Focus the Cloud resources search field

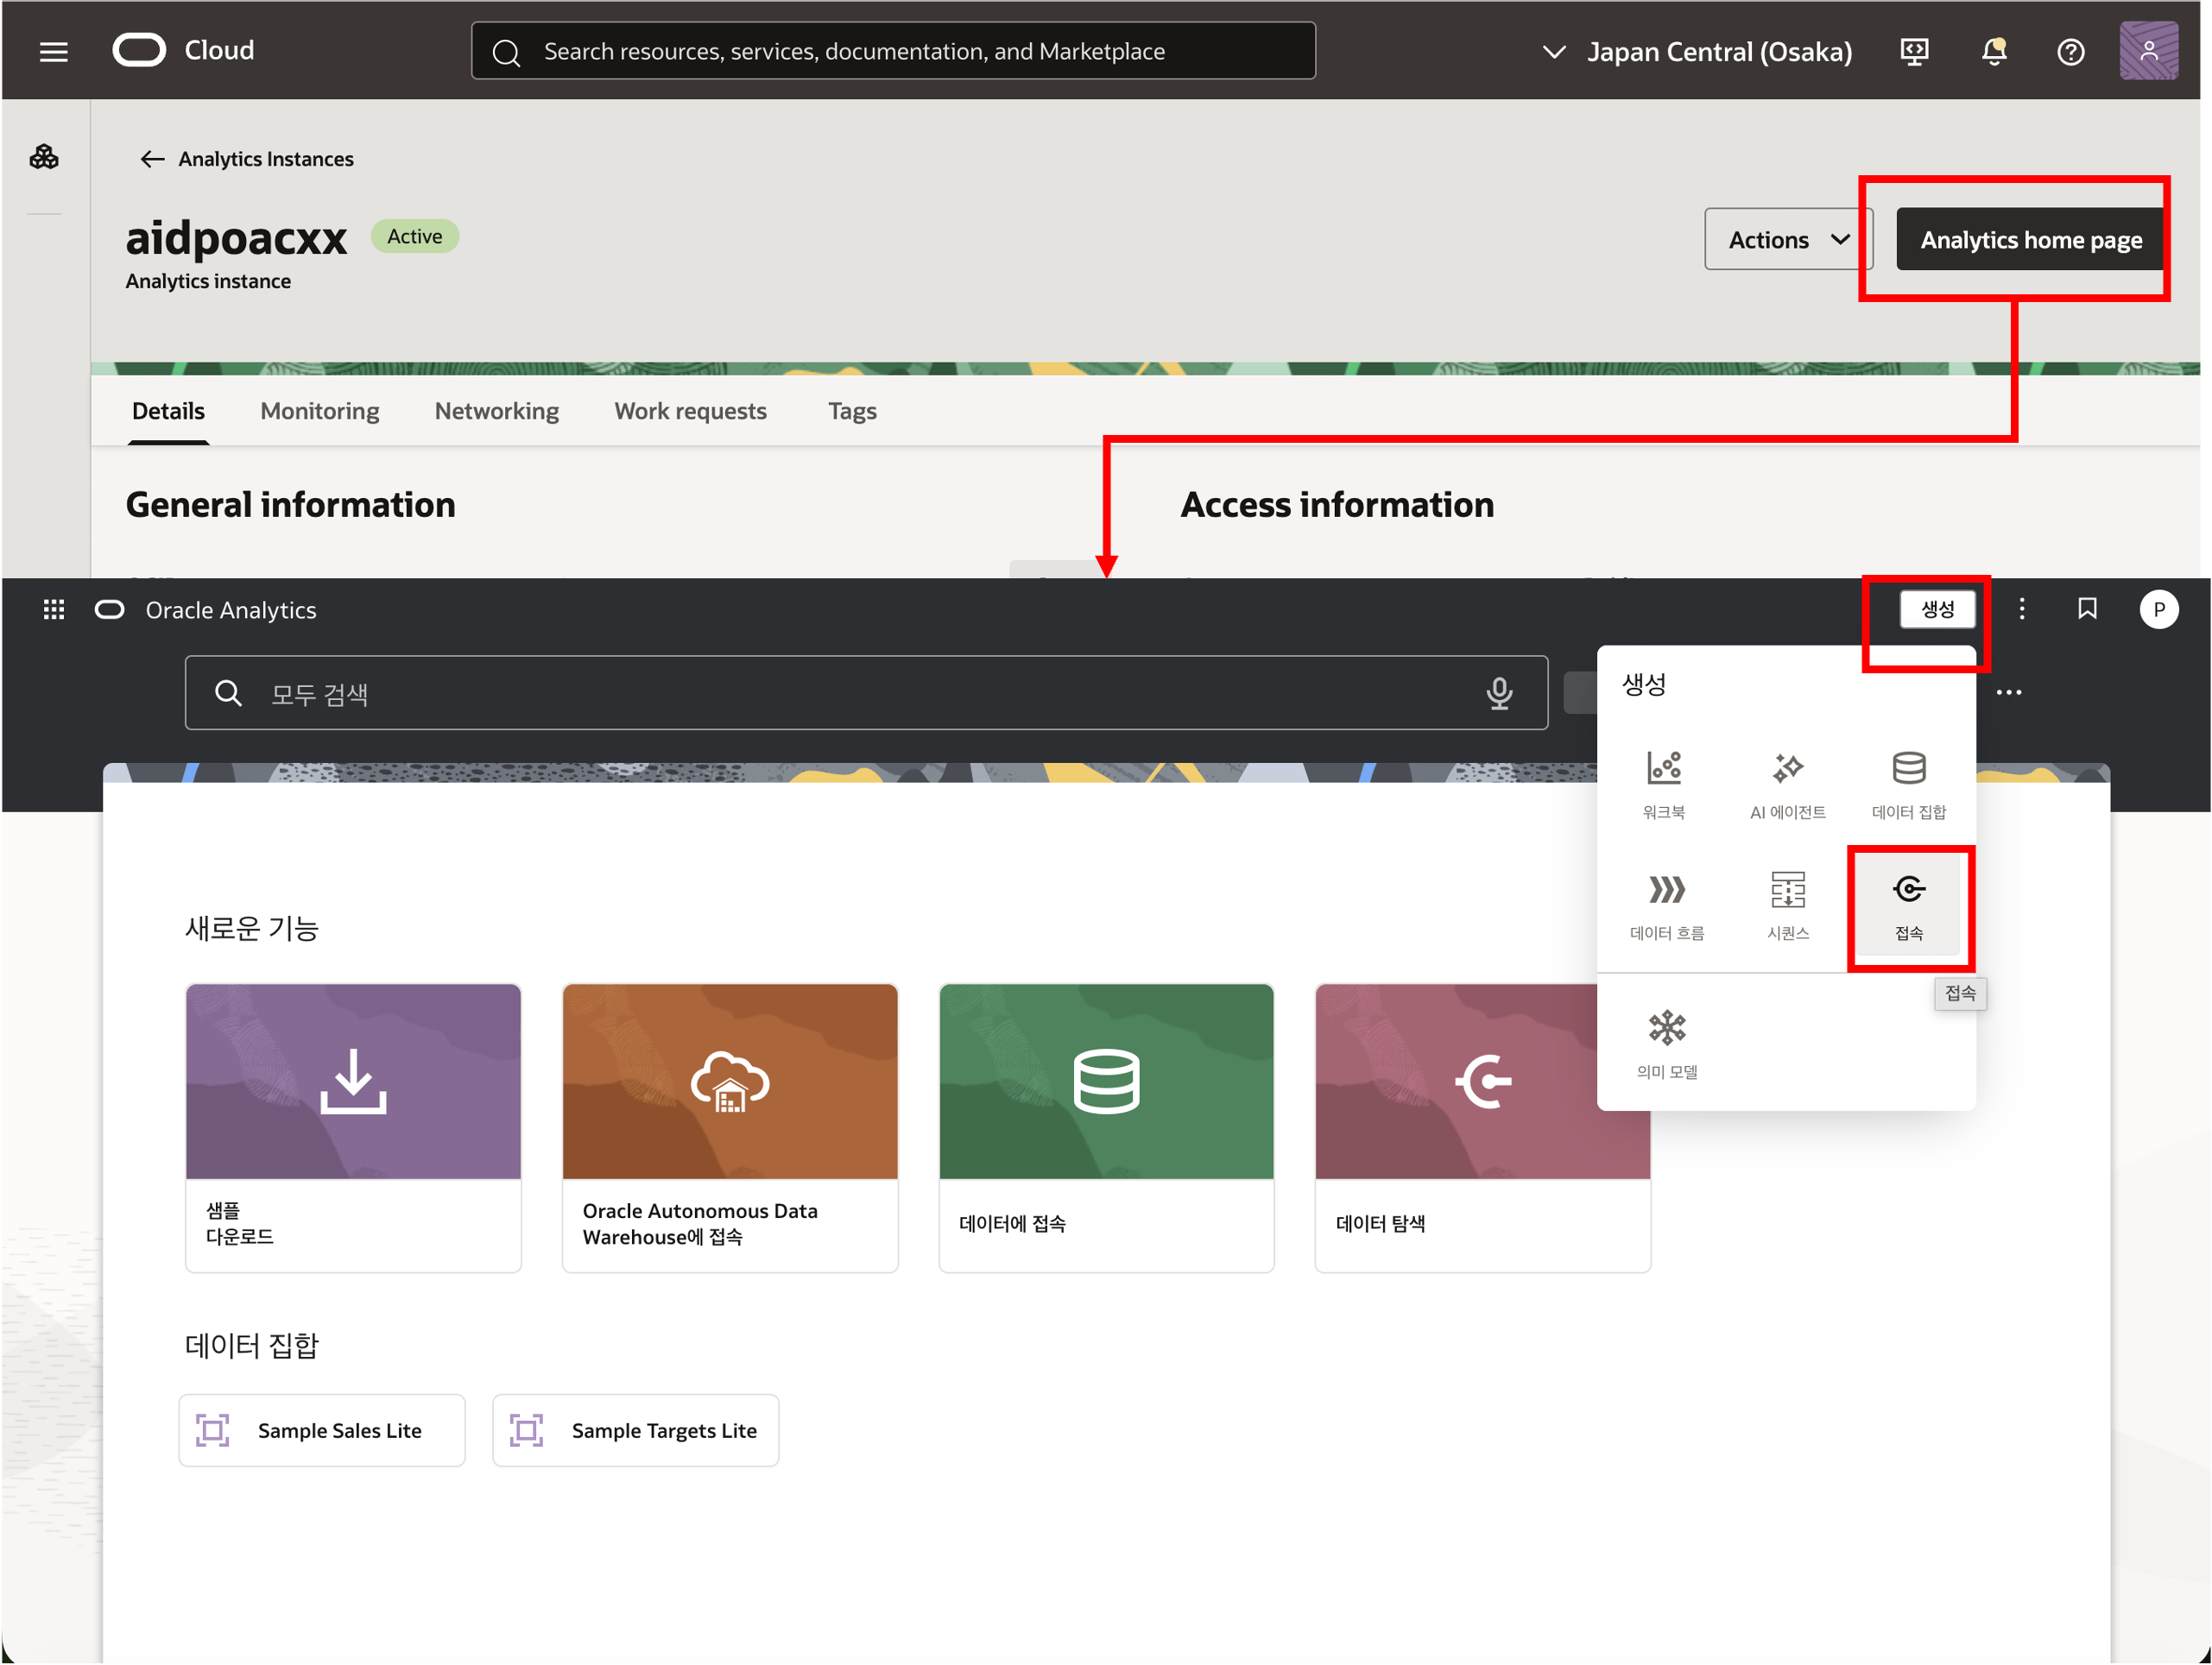(893, 51)
